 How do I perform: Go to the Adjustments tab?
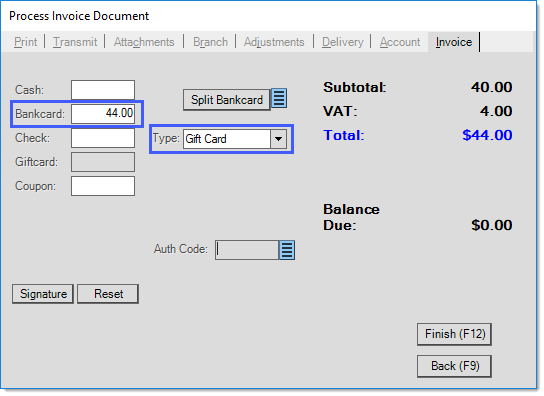tap(274, 42)
